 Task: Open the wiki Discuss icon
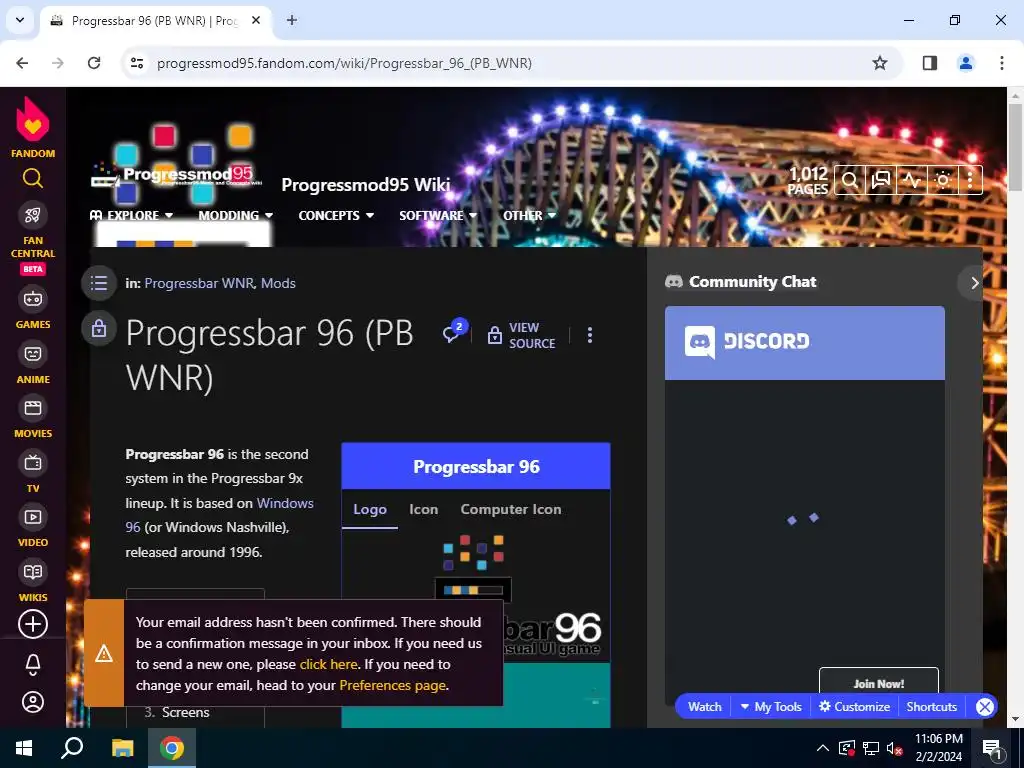point(881,180)
